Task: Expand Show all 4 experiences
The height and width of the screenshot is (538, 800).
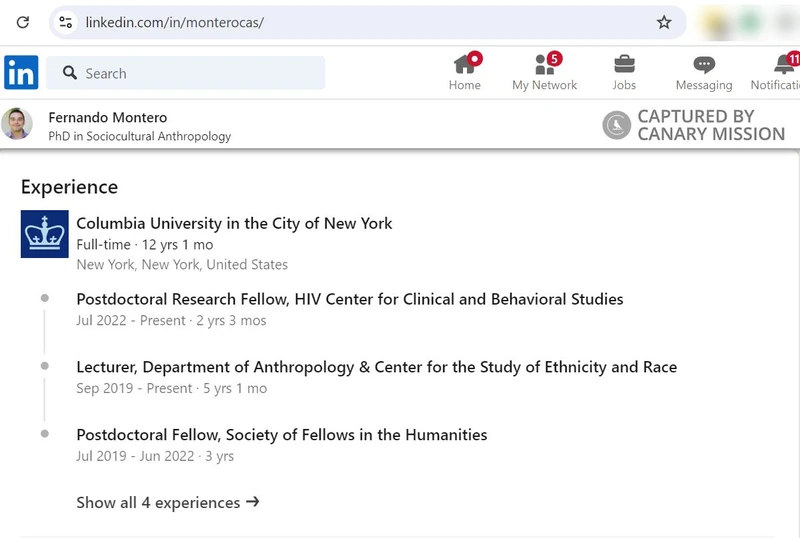Action: (167, 502)
